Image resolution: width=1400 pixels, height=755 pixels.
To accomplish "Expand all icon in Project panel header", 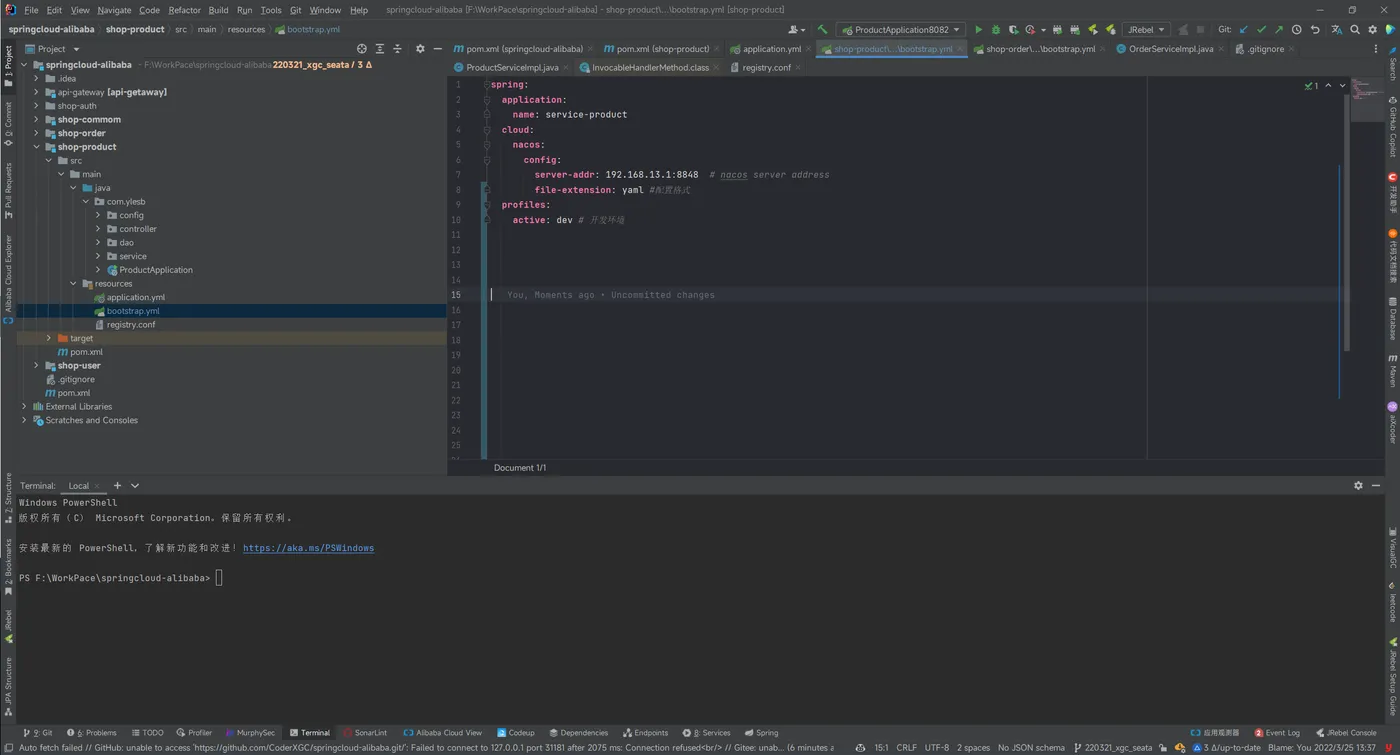I will [379, 49].
